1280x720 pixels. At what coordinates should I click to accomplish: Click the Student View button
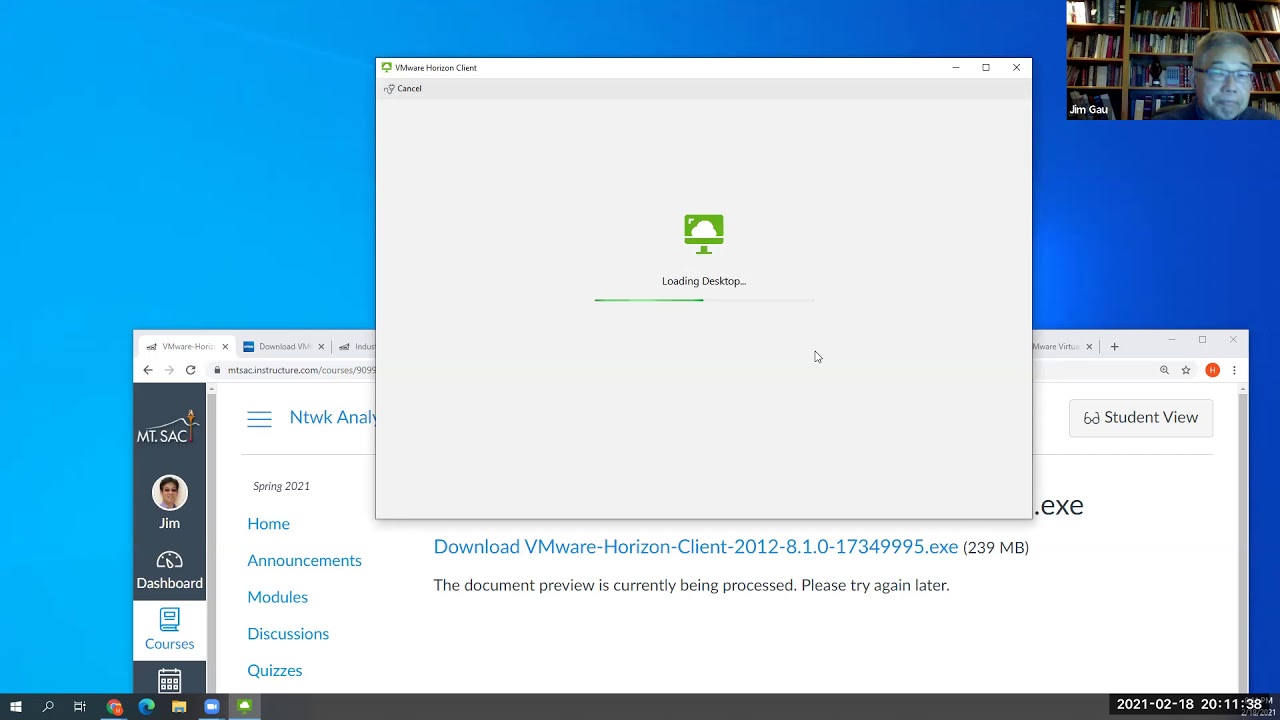tap(1141, 418)
